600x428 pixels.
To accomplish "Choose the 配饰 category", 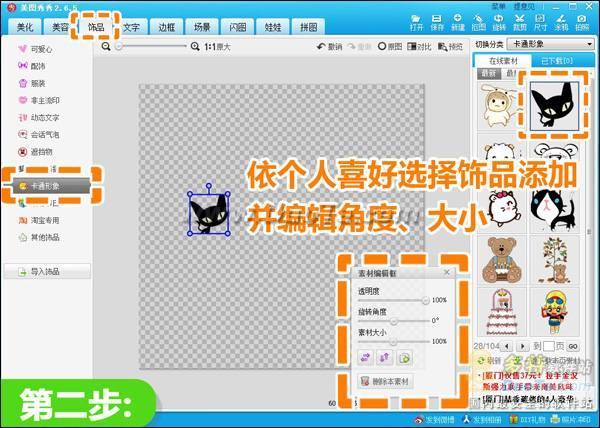I will tap(32, 66).
